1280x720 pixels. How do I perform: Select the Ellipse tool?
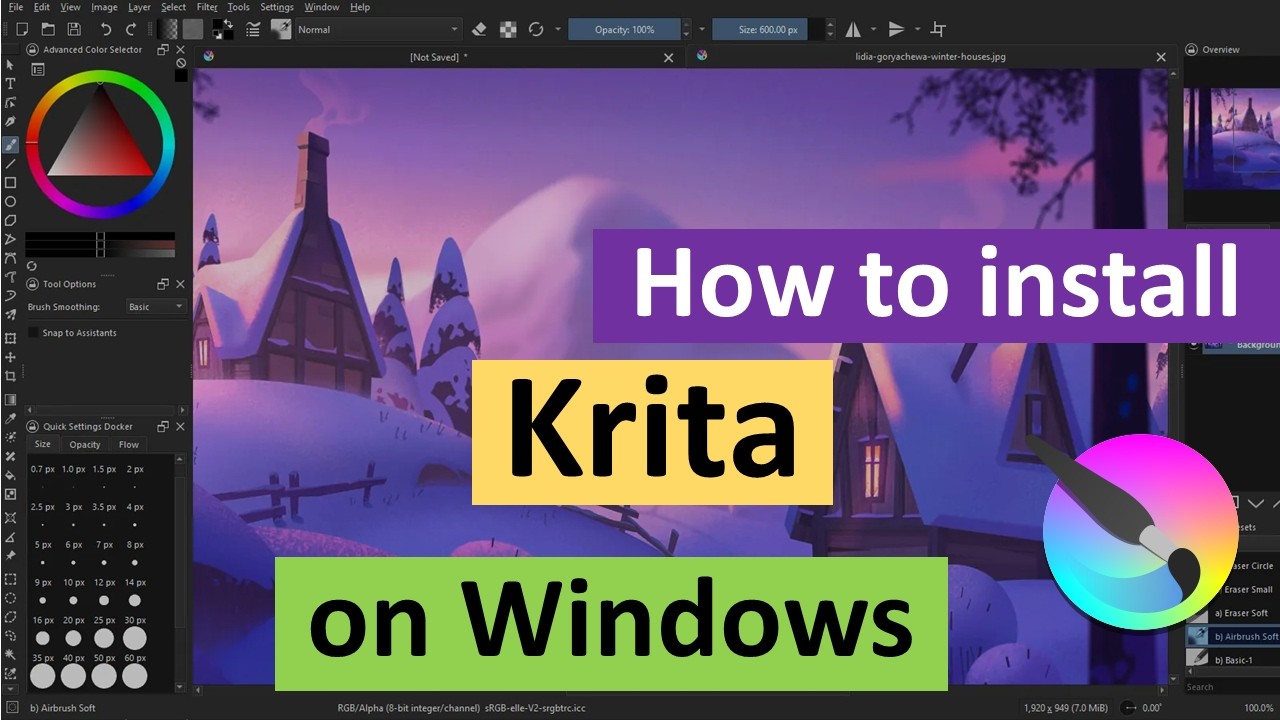[11, 201]
